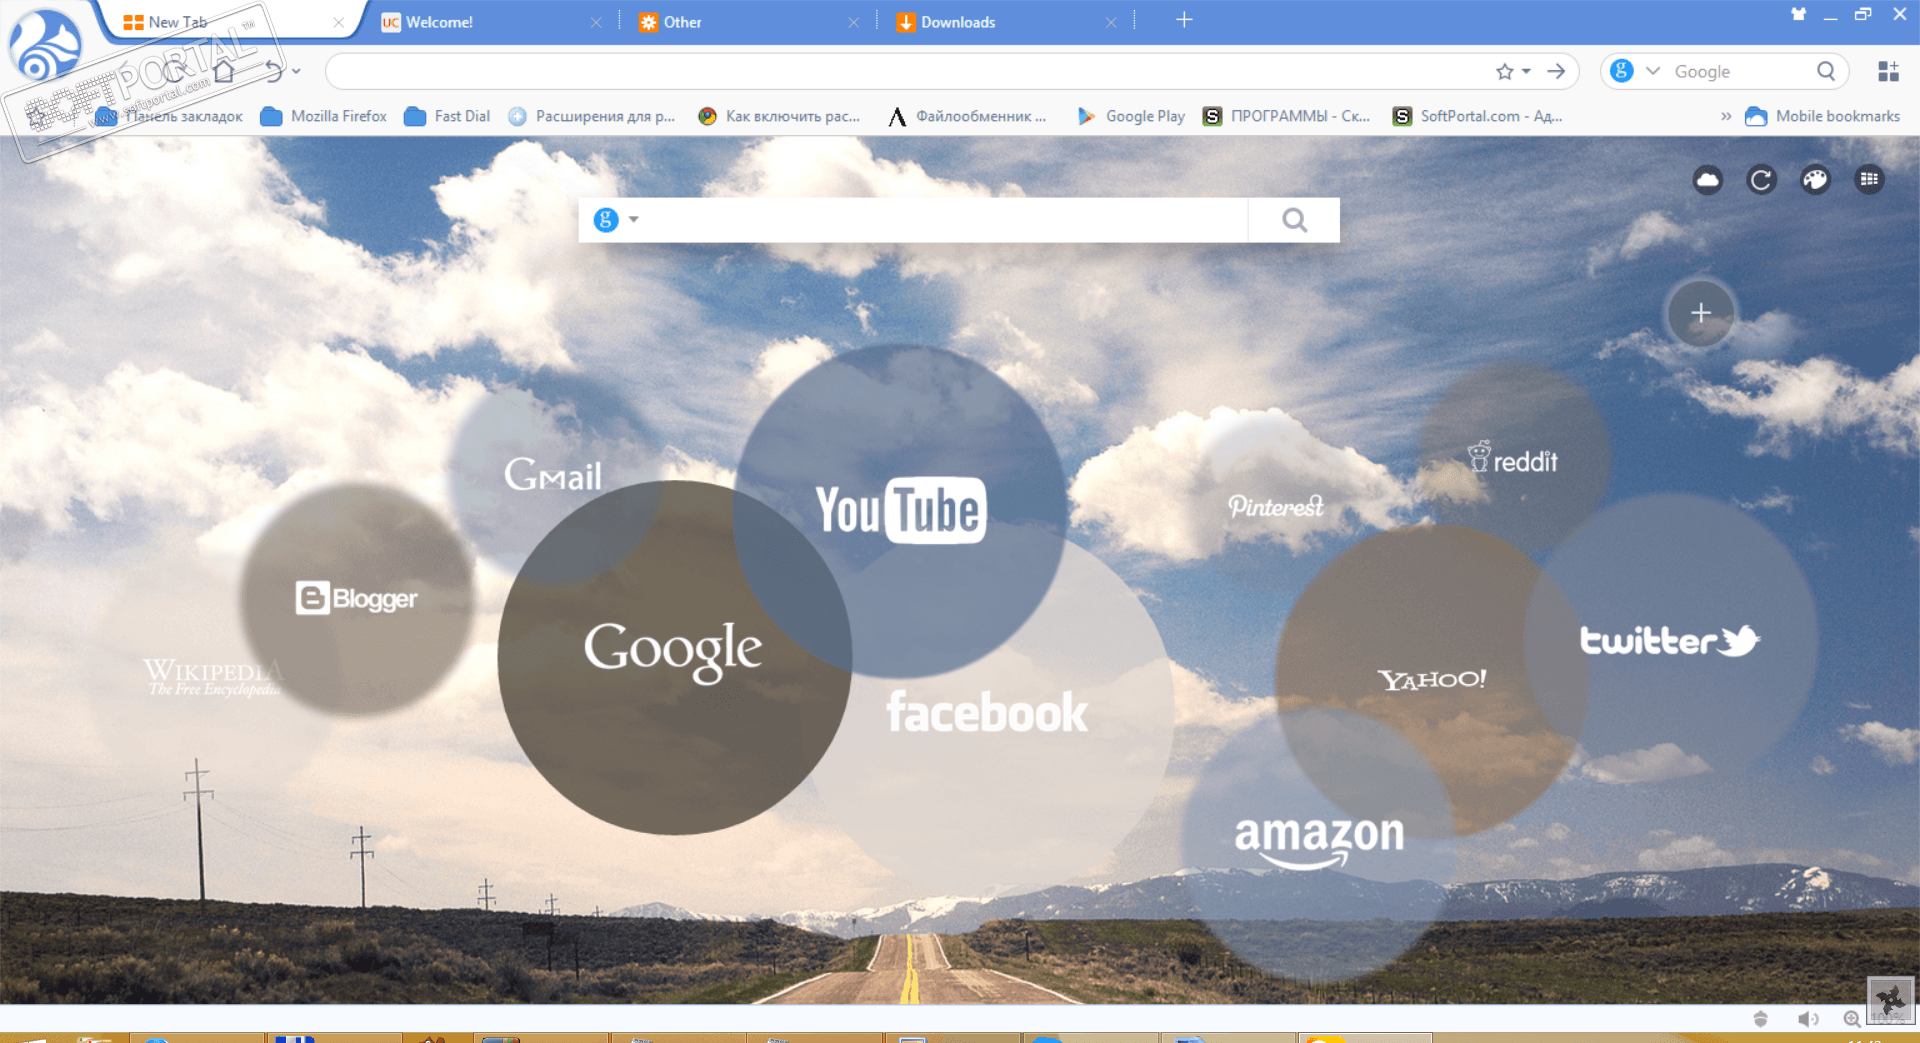Run toolbar search with the magnifier icon
Screen dimensions: 1920x1043
(x=1826, y=71)
